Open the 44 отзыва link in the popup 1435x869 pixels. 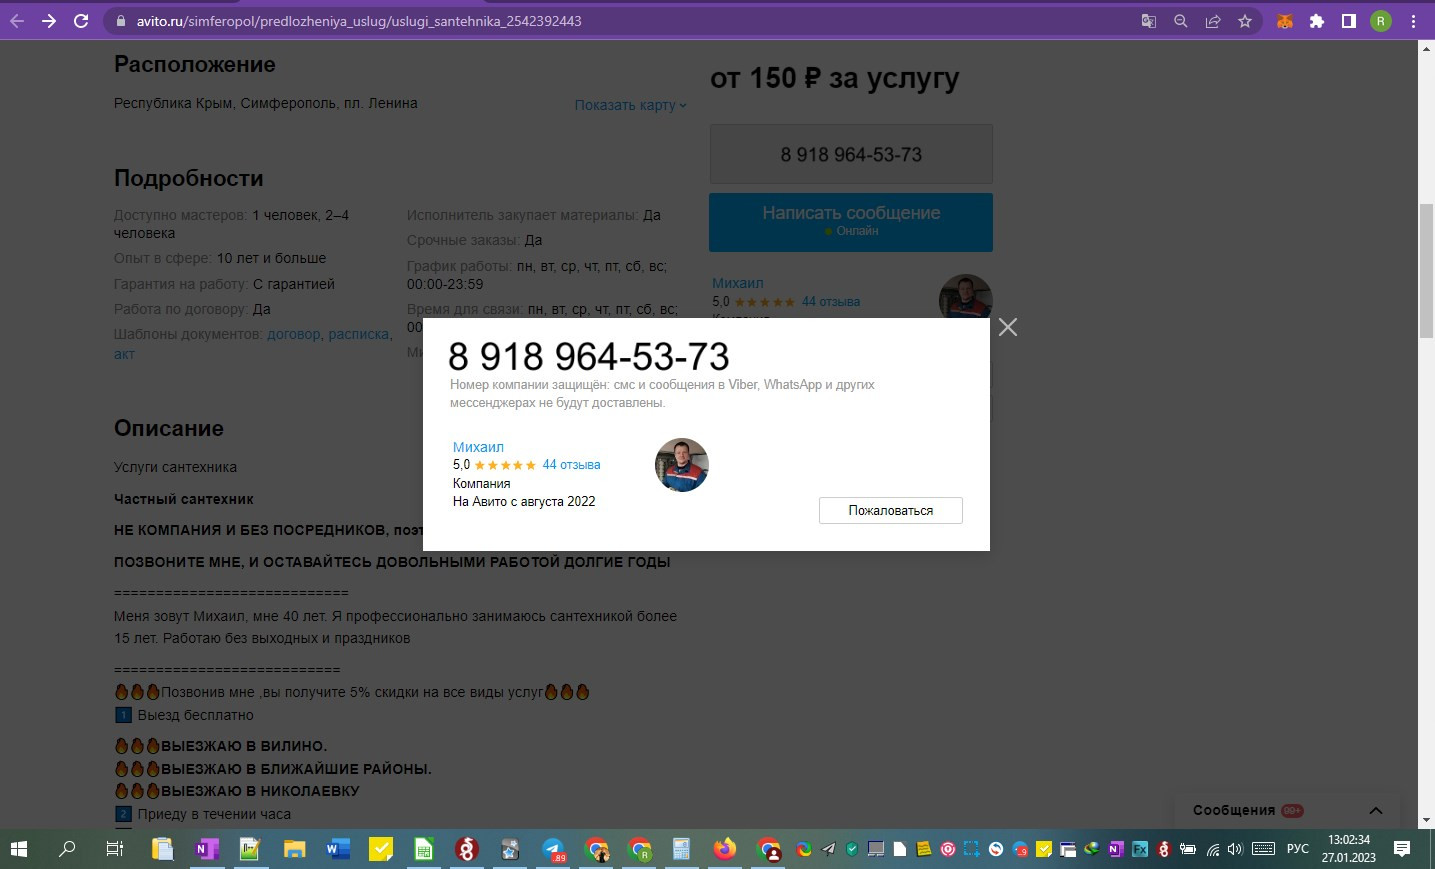(x=571, y=465)
